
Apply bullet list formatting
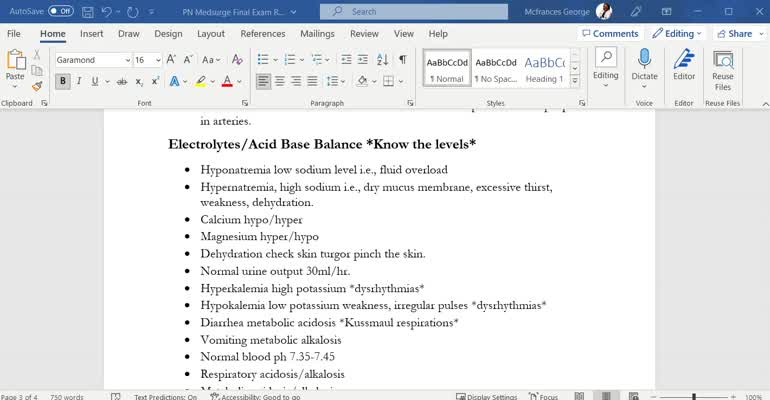(263, 60)
